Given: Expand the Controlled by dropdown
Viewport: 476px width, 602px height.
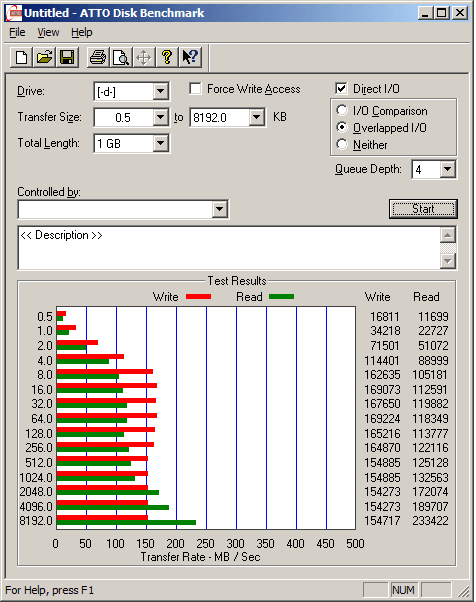Looking at the screenshot, I should tap(219, 209).
